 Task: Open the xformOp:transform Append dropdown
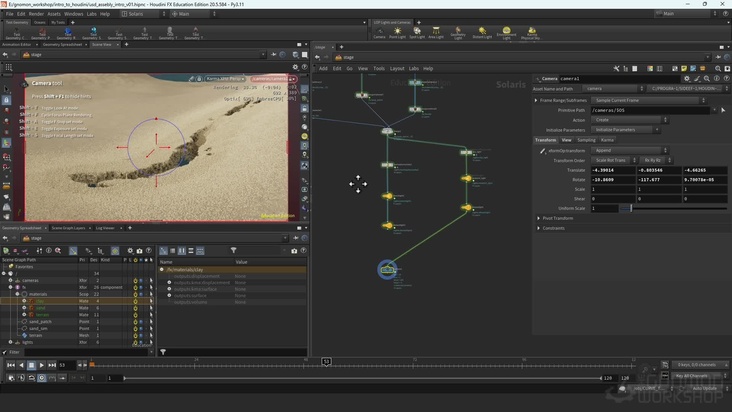[x=630, y=150]
